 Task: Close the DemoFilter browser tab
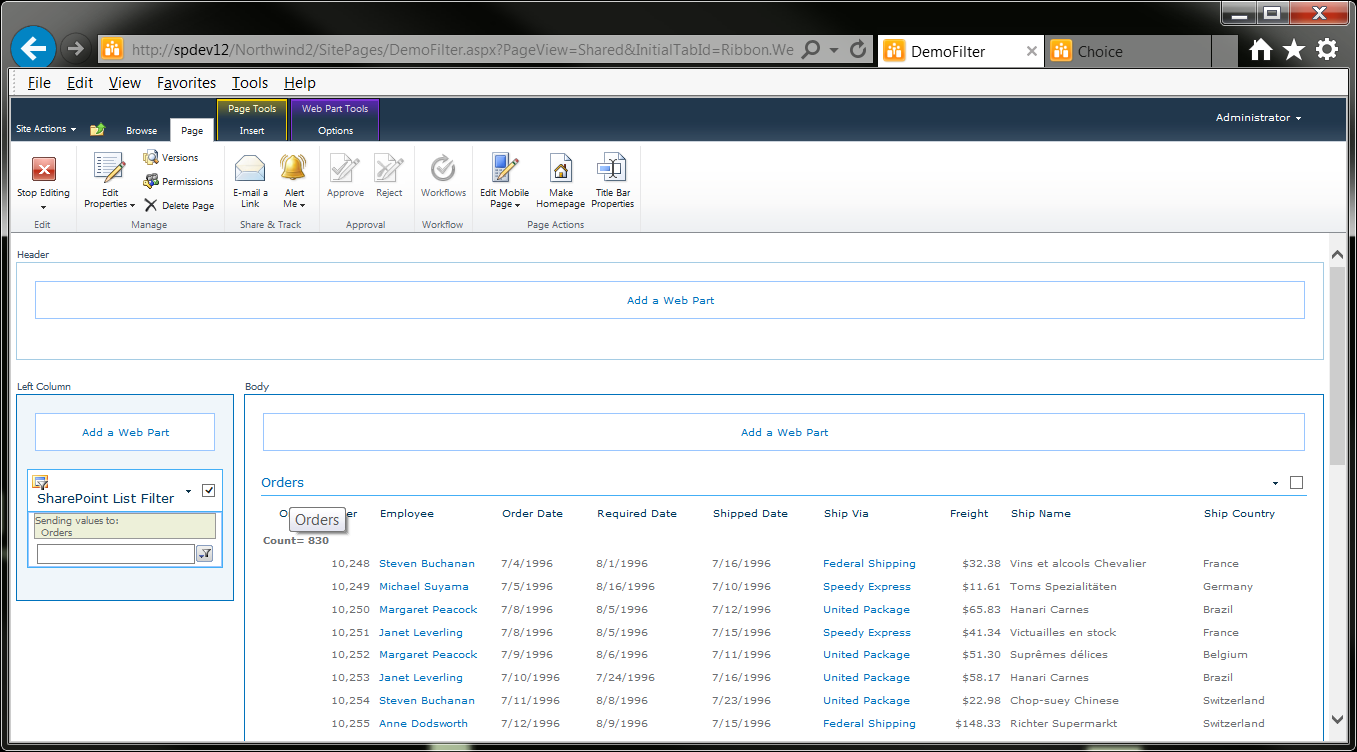[1032, 51]
